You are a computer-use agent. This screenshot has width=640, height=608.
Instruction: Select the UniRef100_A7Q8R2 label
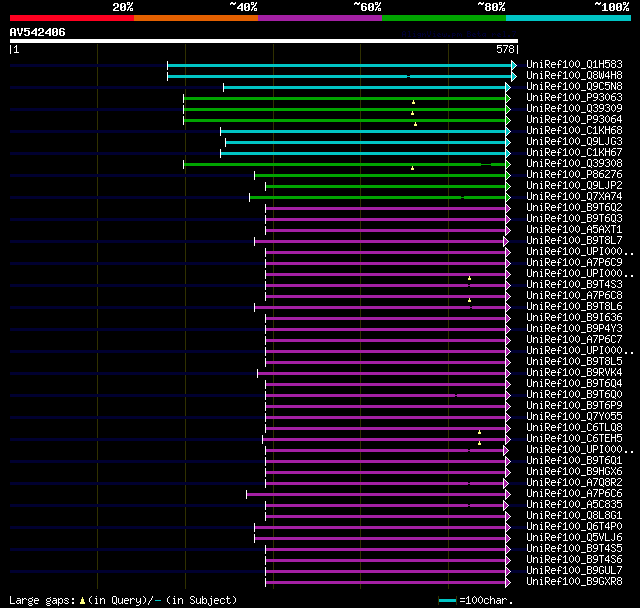point(574,483)
